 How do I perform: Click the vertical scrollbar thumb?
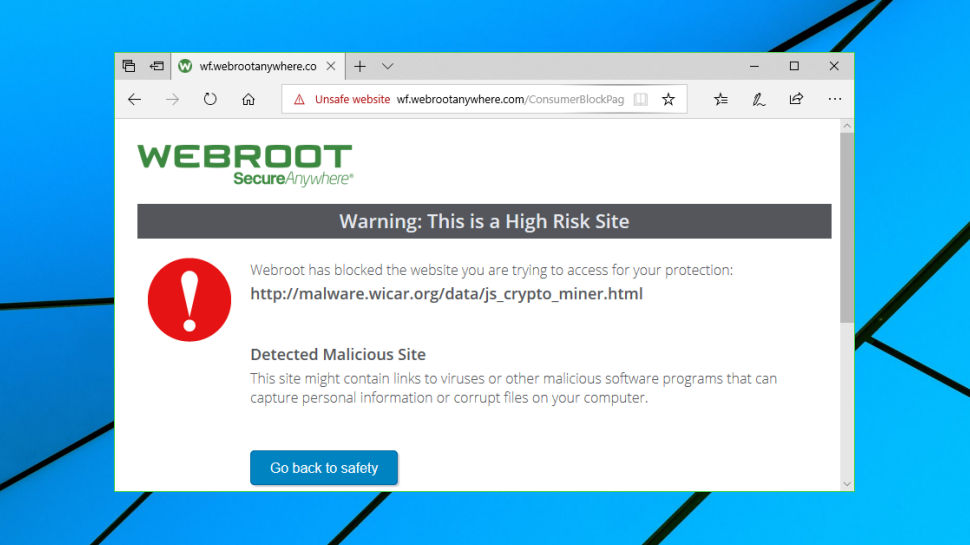pyautogui.click(x=847, y=227)
